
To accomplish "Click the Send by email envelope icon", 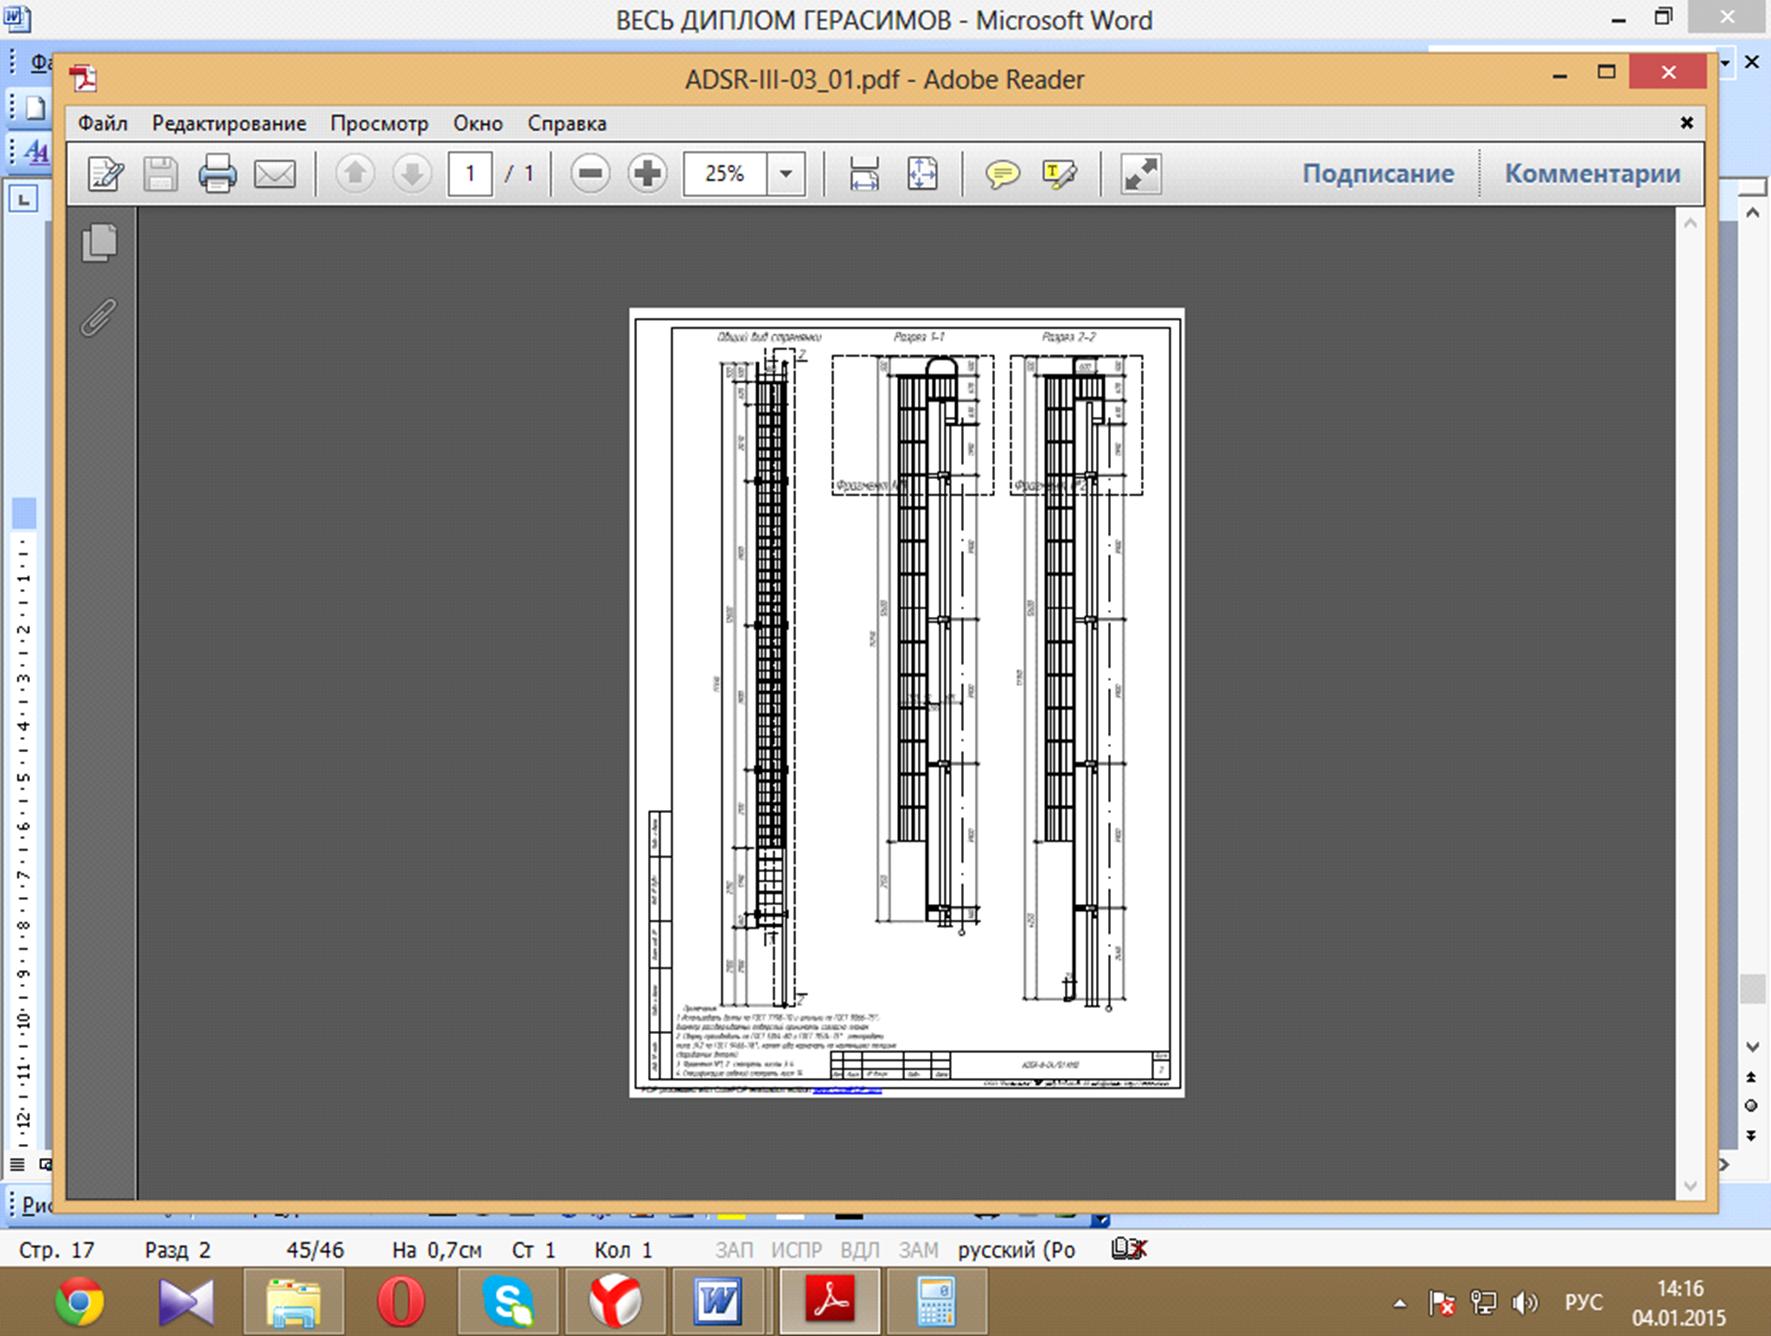I will pos(275,174).
